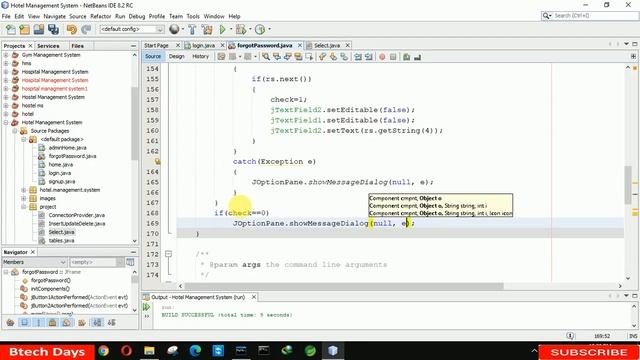This screenshot has width=640, height=360.
Task: Click the globe browser icon in toolbar
Action: [174, 29]
